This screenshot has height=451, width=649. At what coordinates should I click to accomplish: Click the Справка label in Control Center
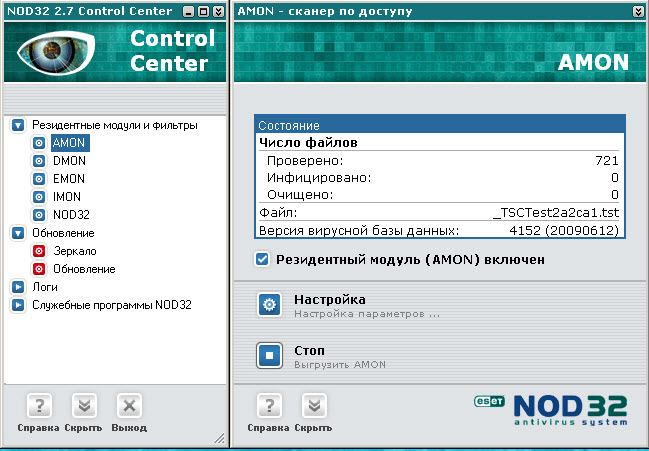pyautogui.click(x=38, y=428)
